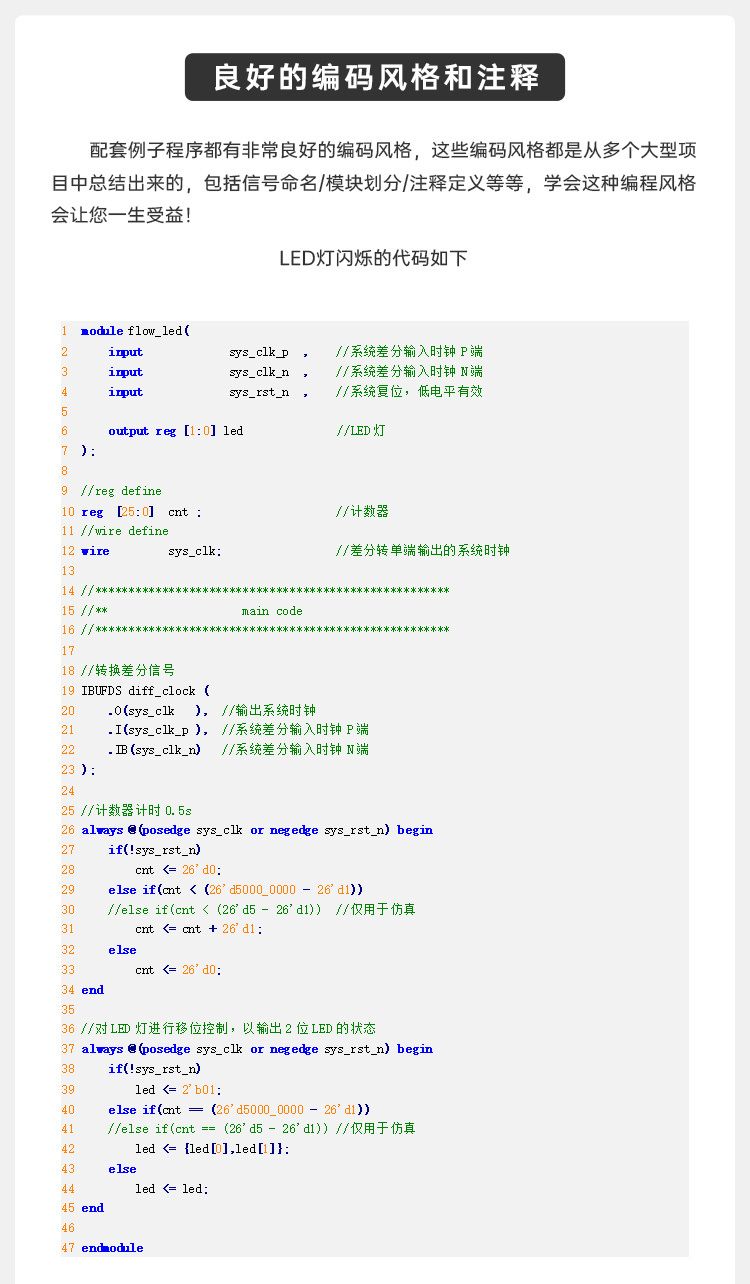
Task: Click the ");" on line 23
Action: 89,770
